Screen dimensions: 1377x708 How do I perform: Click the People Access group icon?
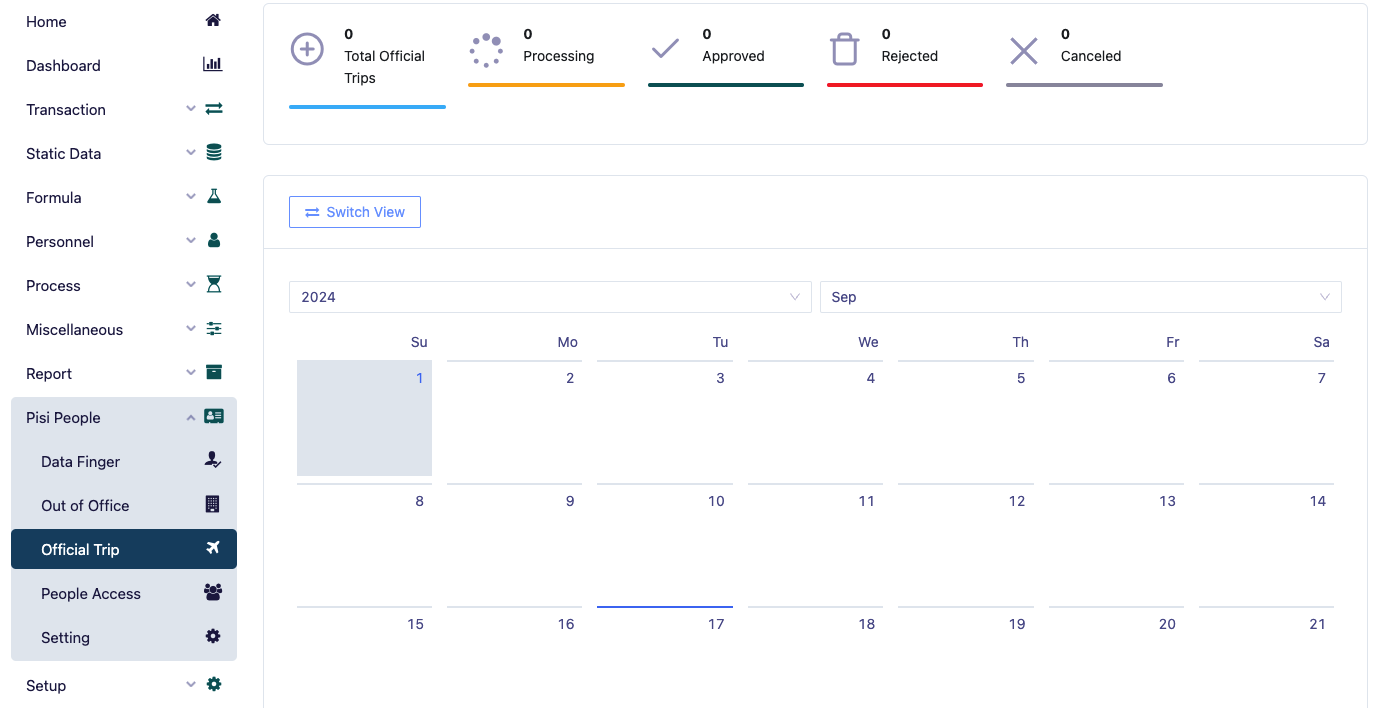click(x=213, y=593)
